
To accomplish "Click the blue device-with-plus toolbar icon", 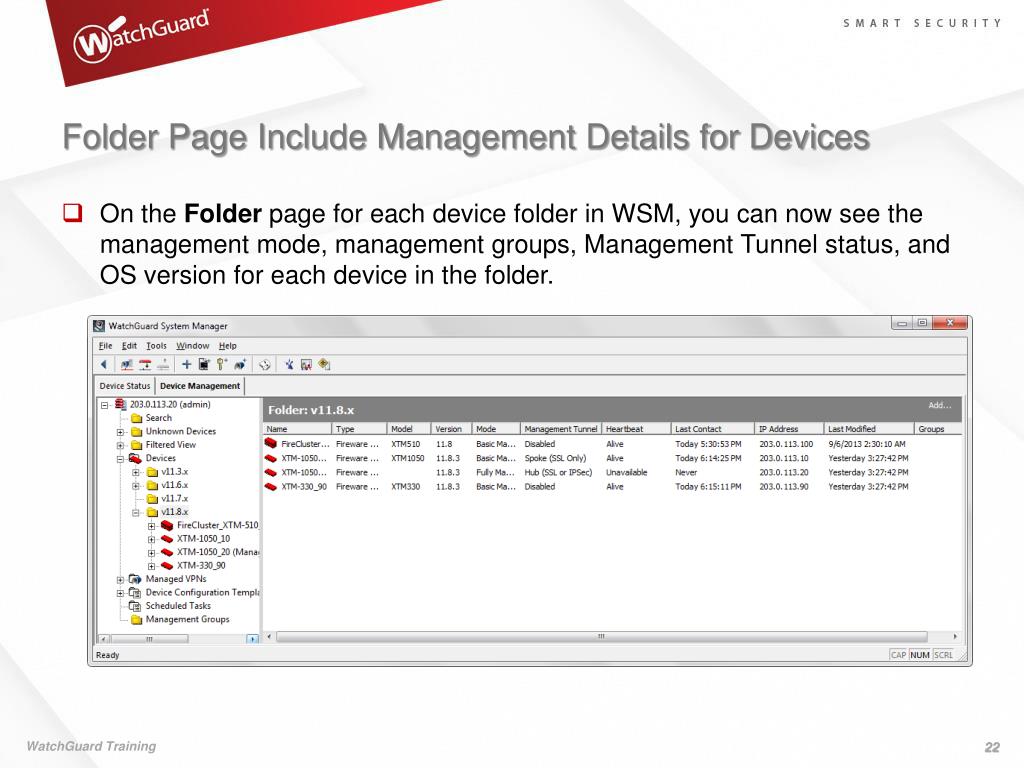I will pyautogui.click(x=240, y=364).
